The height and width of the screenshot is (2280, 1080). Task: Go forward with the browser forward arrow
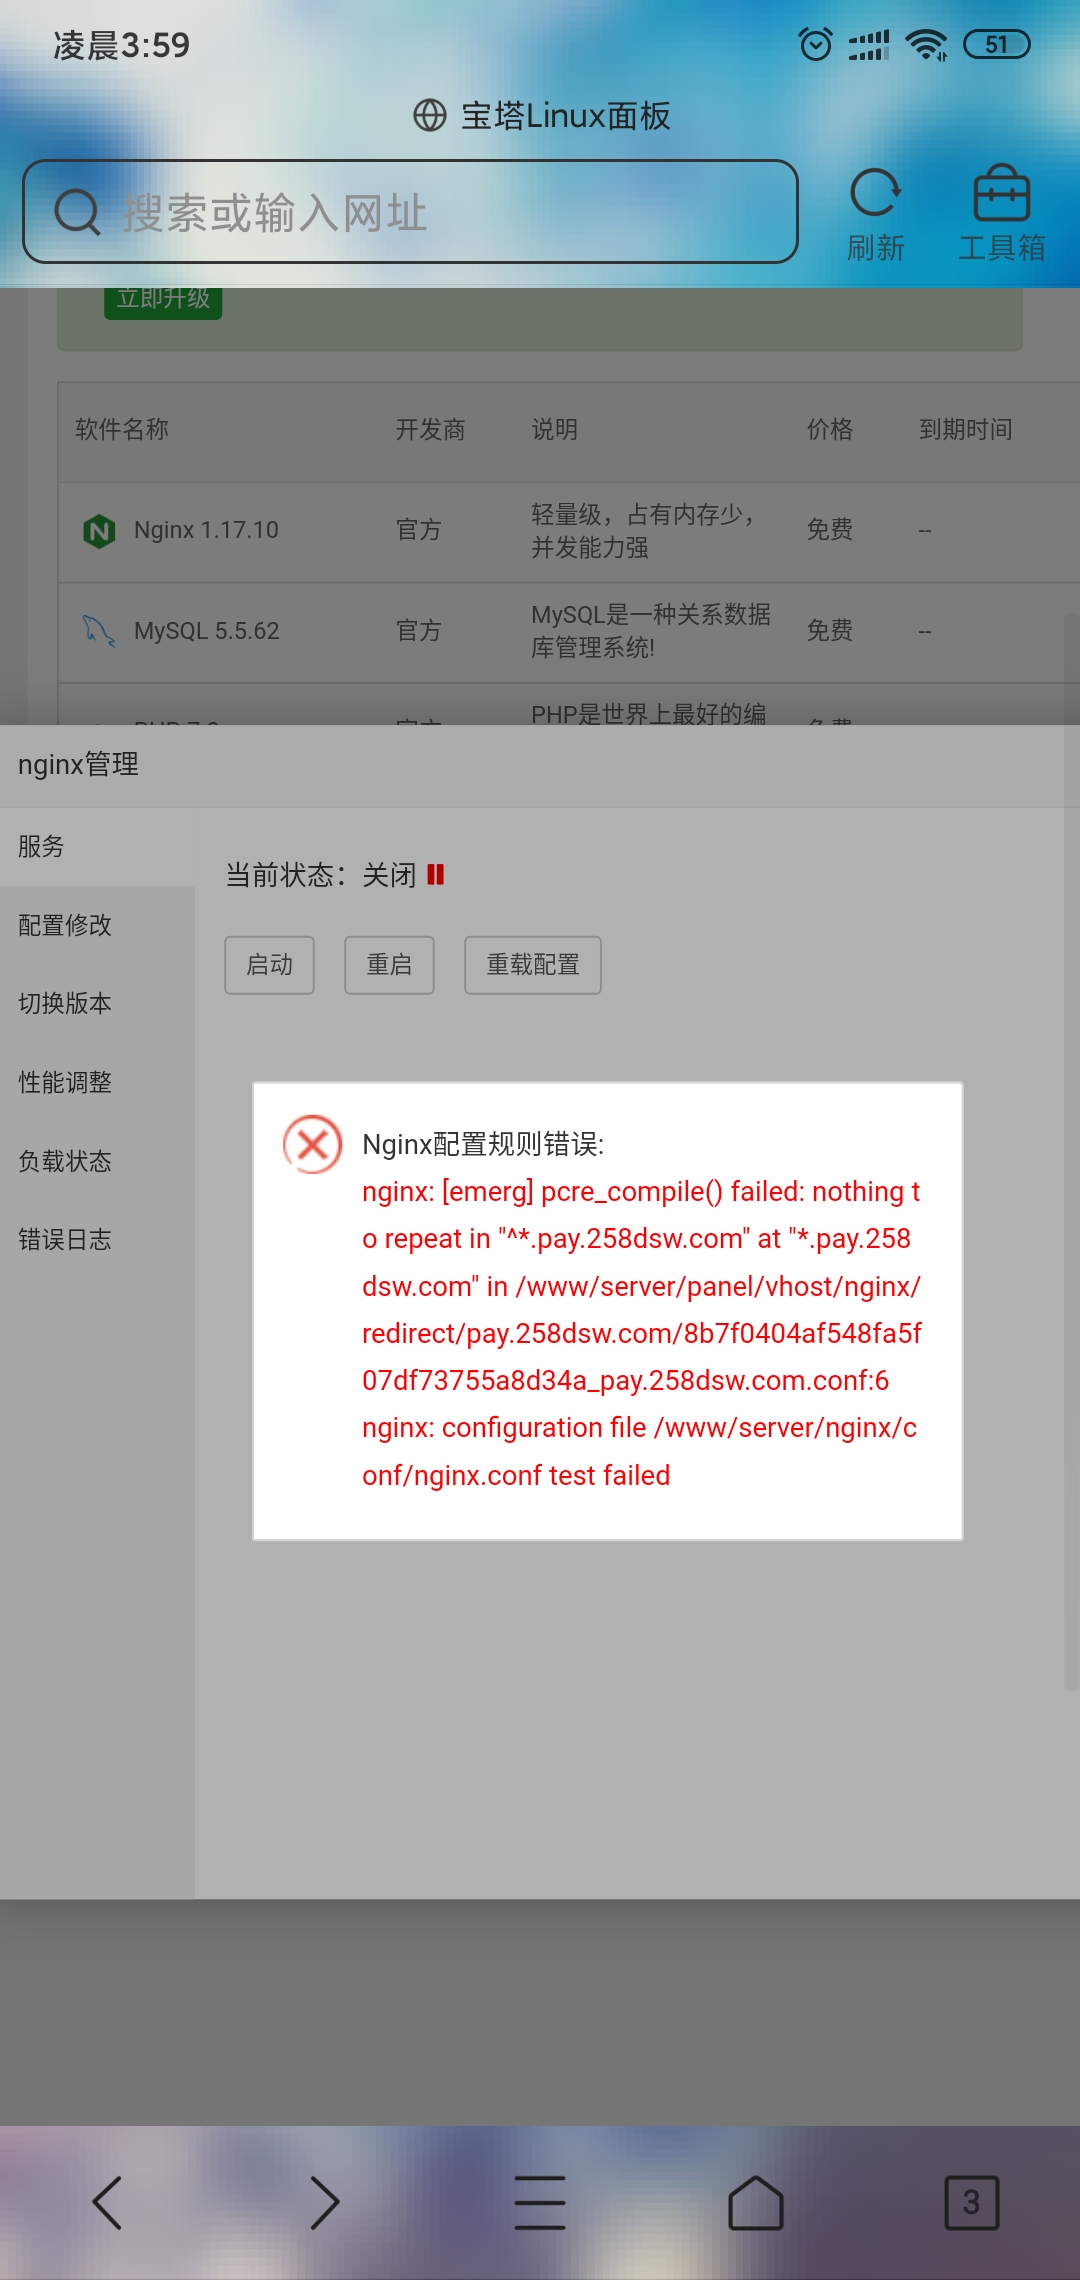tap(324, 2202)
